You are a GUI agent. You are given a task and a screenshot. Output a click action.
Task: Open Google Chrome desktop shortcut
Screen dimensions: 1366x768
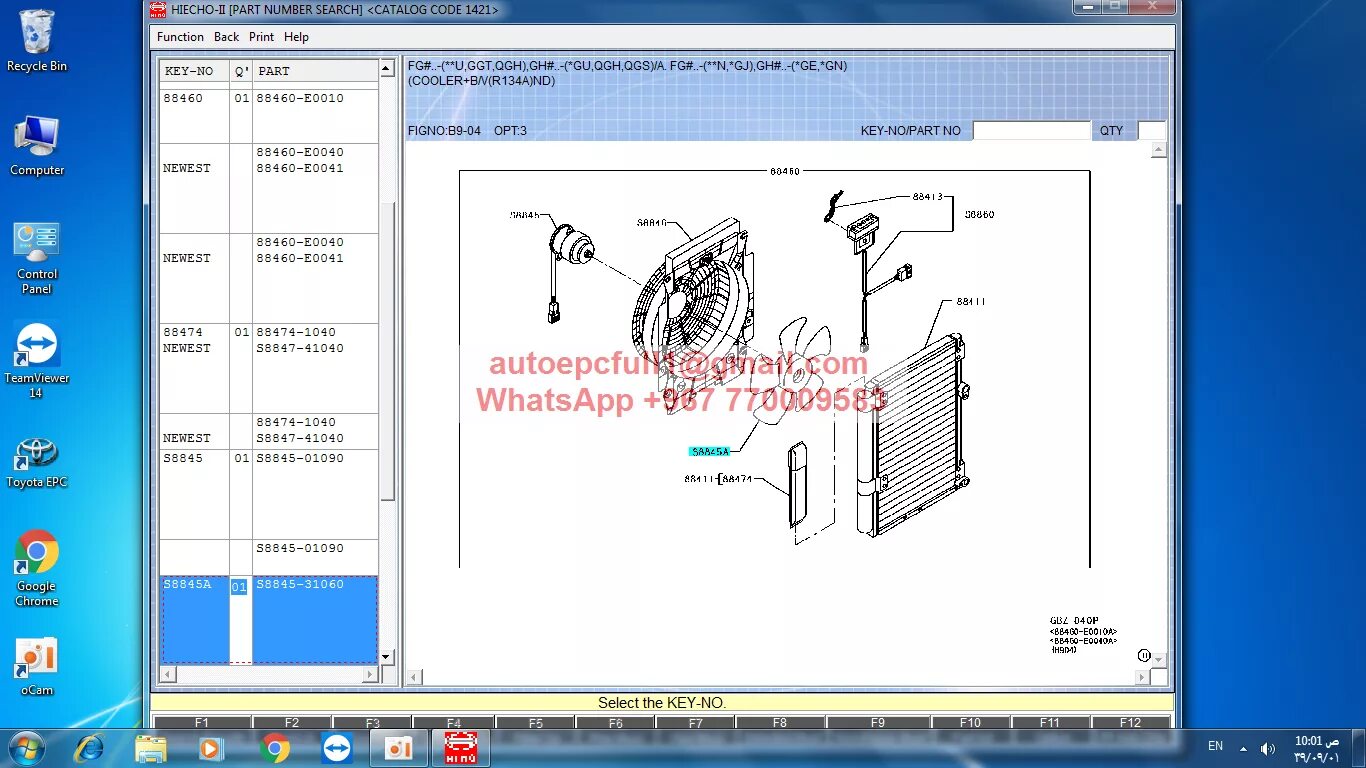pyautogui.click(x=37, y=568)
